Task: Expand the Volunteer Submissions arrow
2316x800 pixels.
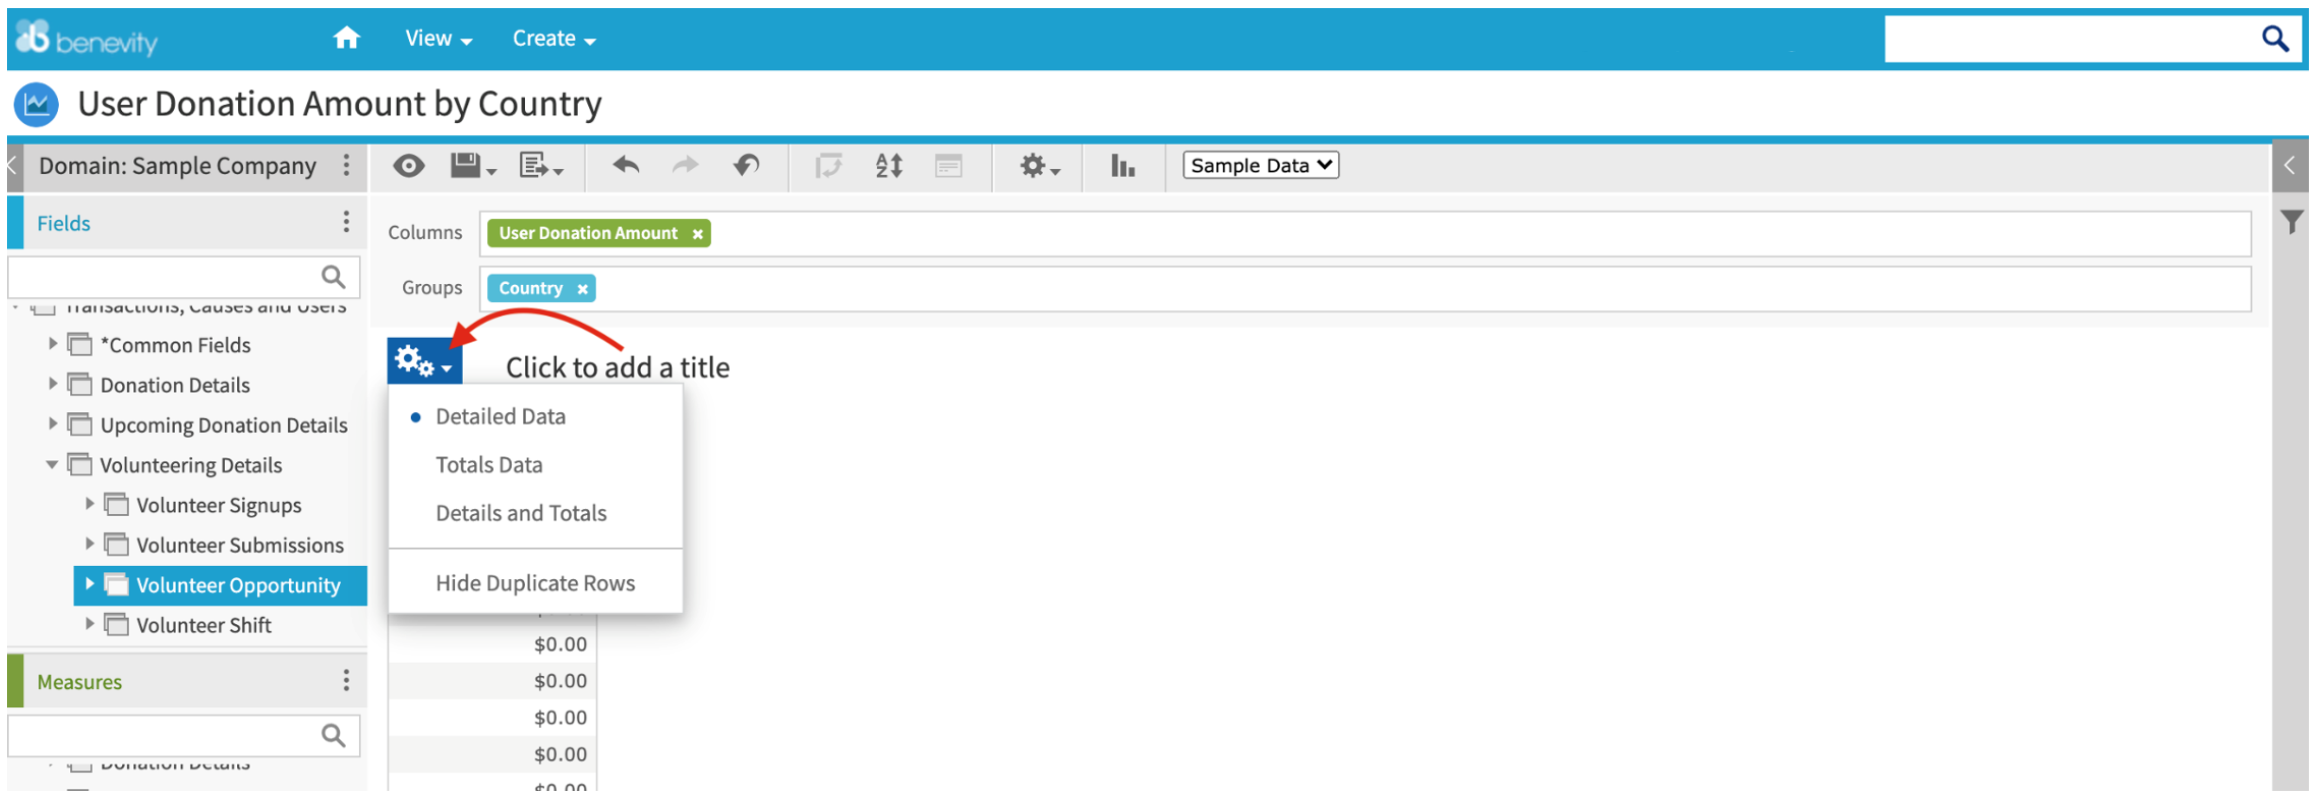Action: 89,543
